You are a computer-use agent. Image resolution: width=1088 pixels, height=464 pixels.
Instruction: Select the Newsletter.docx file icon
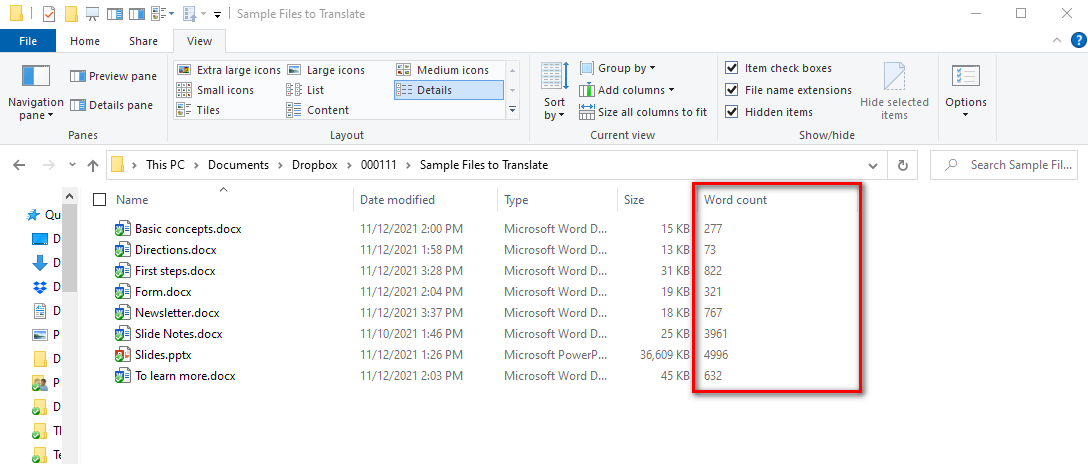123,313
